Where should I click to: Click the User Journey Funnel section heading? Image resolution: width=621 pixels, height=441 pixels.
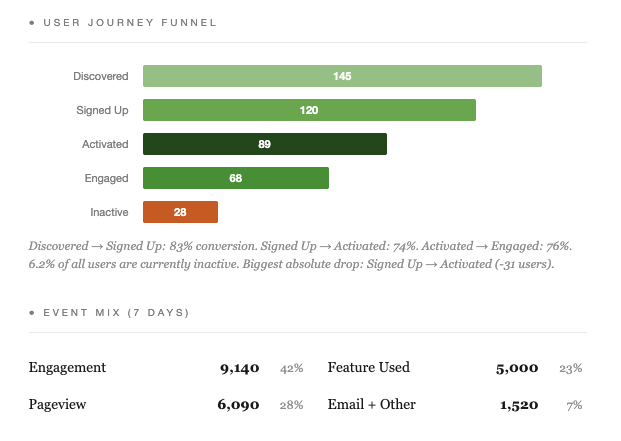click(x=130, y=22)
